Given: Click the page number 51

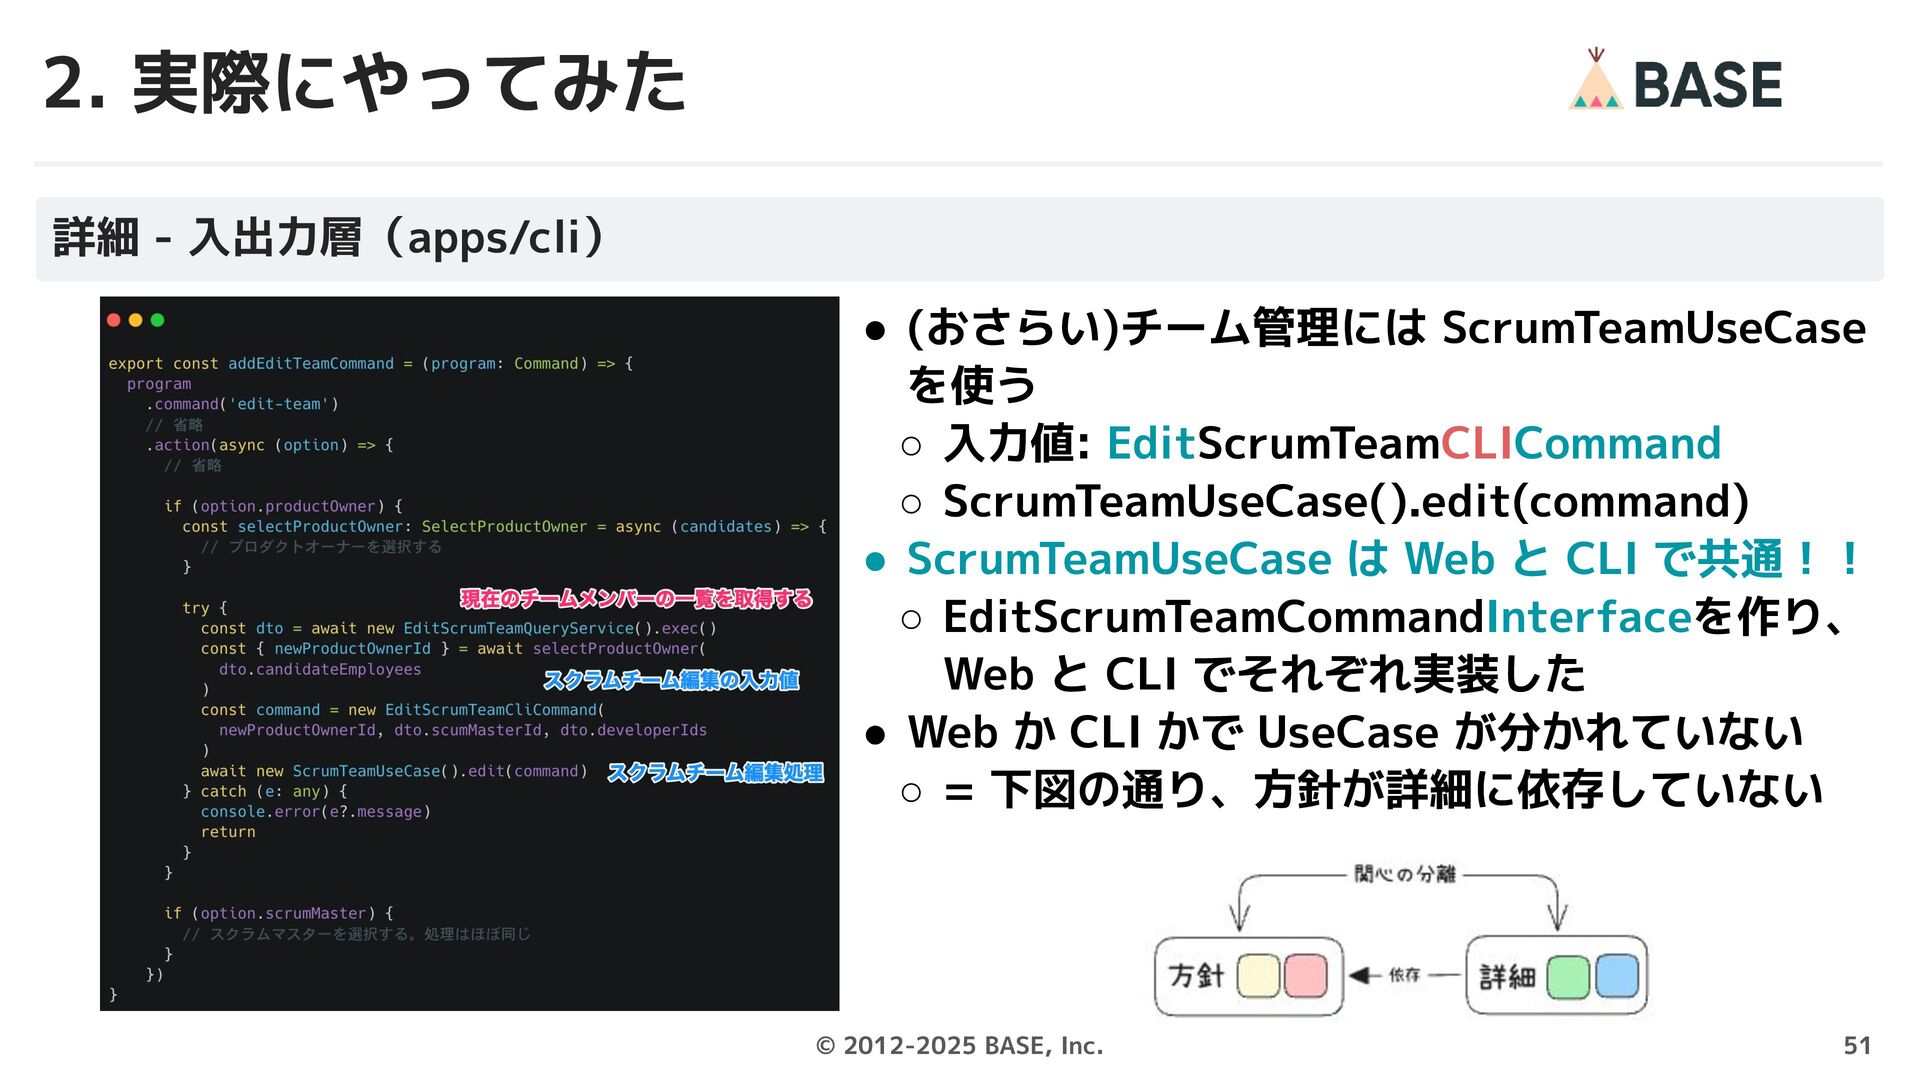Looking at the screenshot, I should click(1856, 1046).
